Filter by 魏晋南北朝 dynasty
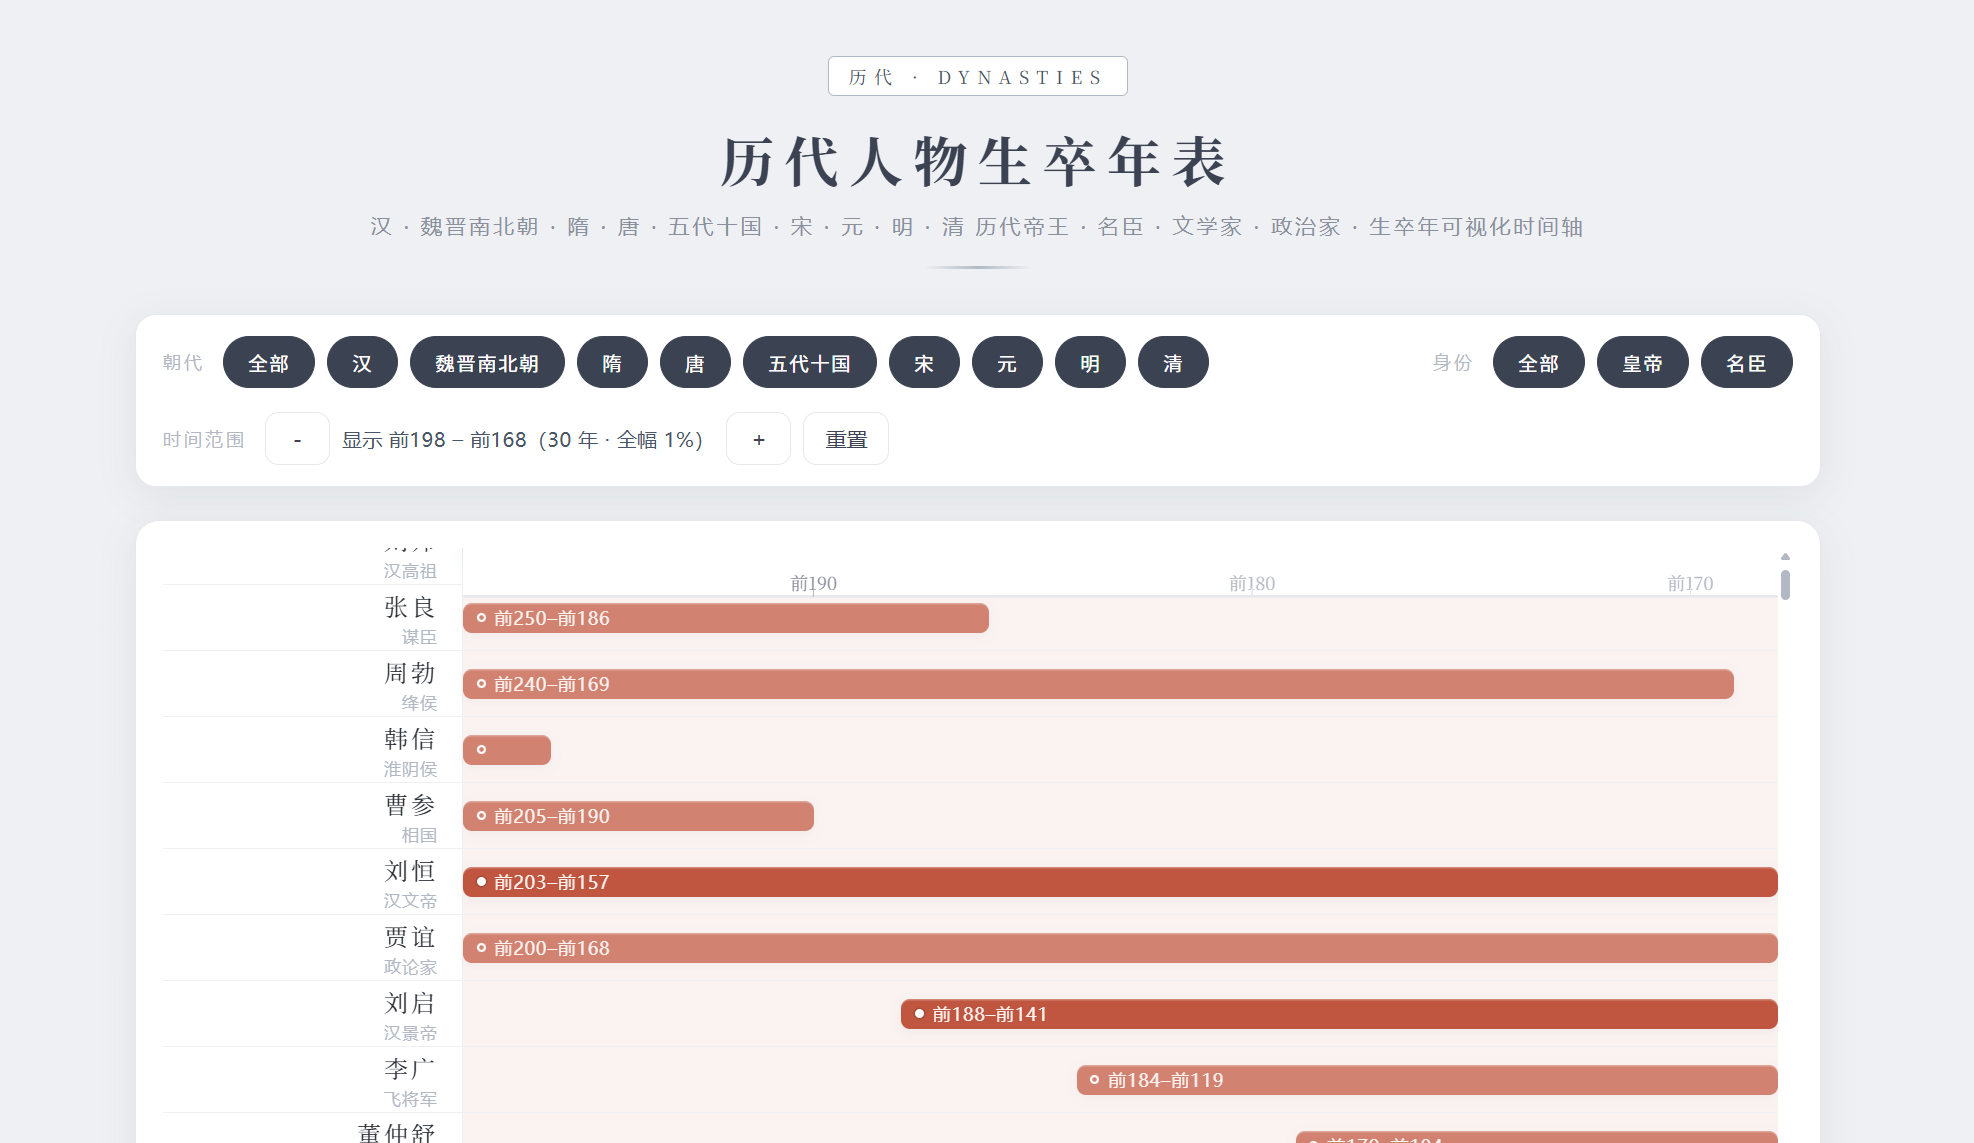 click(487, 363)
